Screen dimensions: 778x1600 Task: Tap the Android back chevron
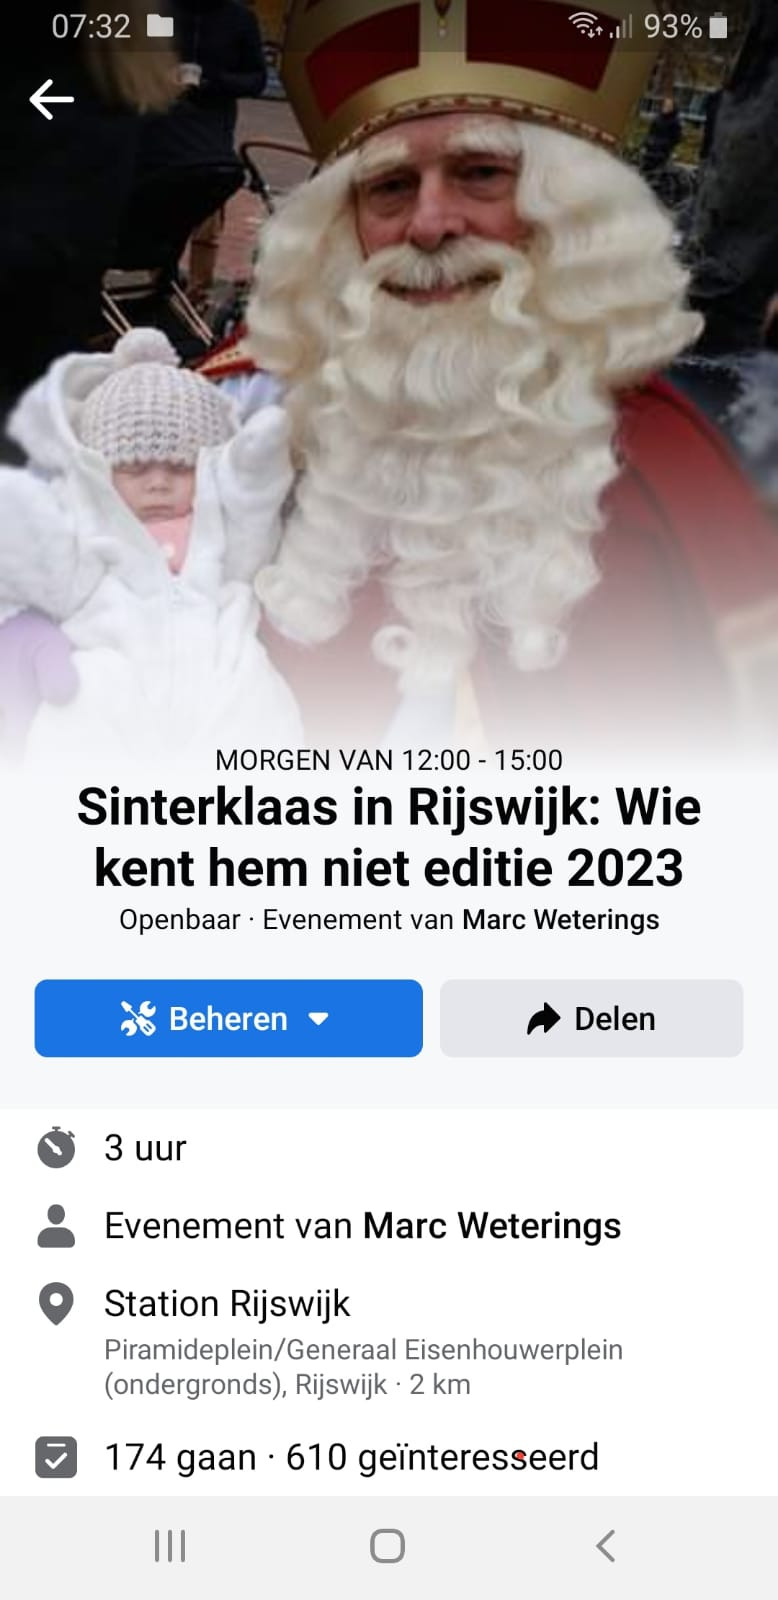(605, 1546)
